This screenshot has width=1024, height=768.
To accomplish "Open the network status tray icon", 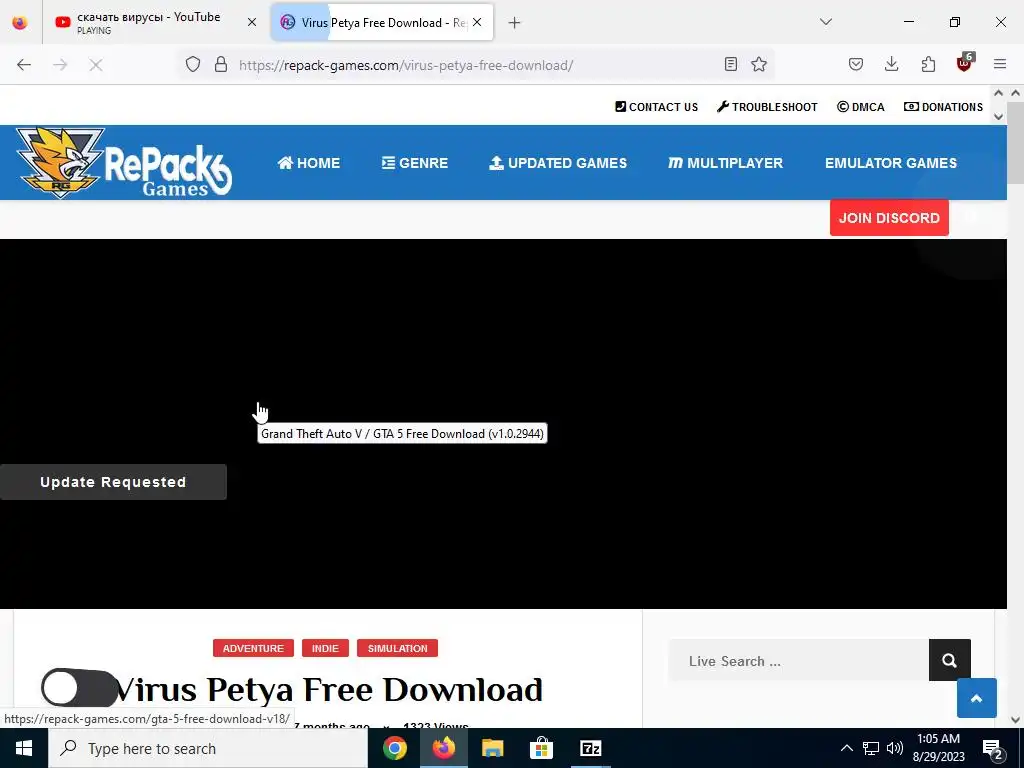I will pyautogui.click(x=871, y=748).
